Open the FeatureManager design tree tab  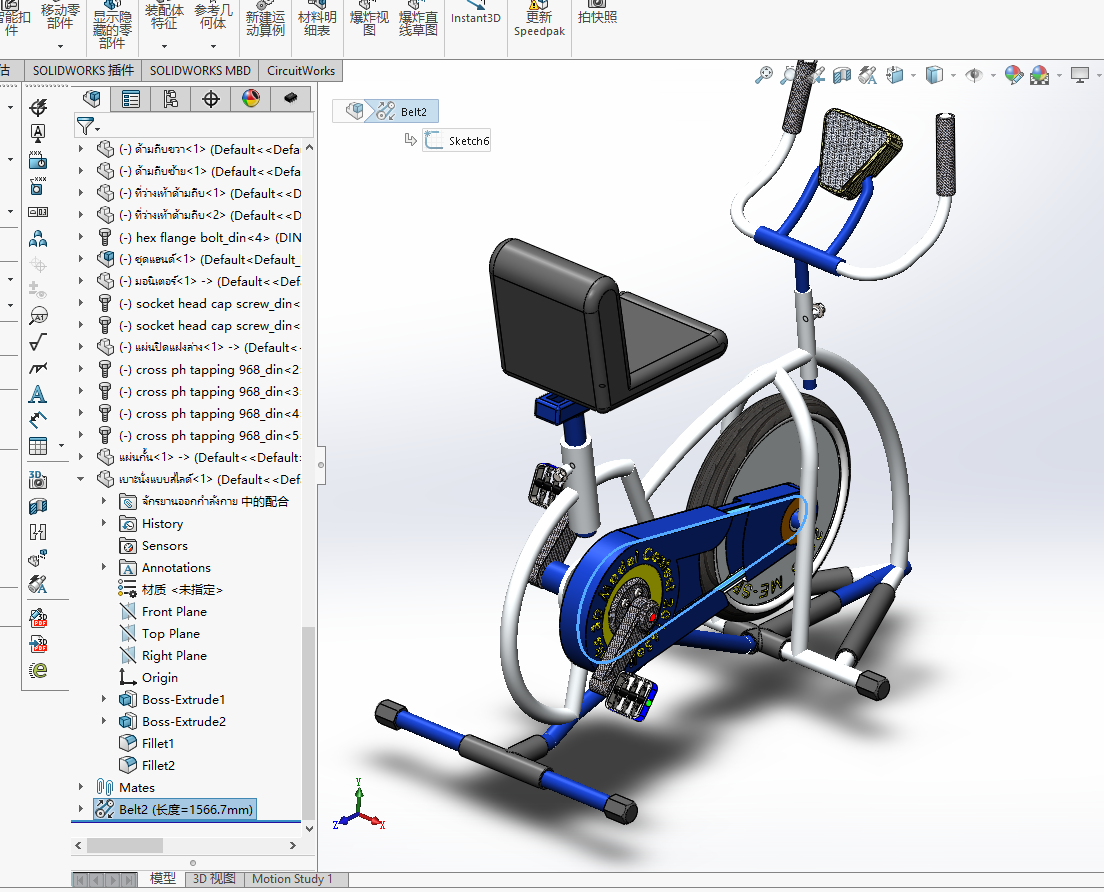(x=92, y=98)
